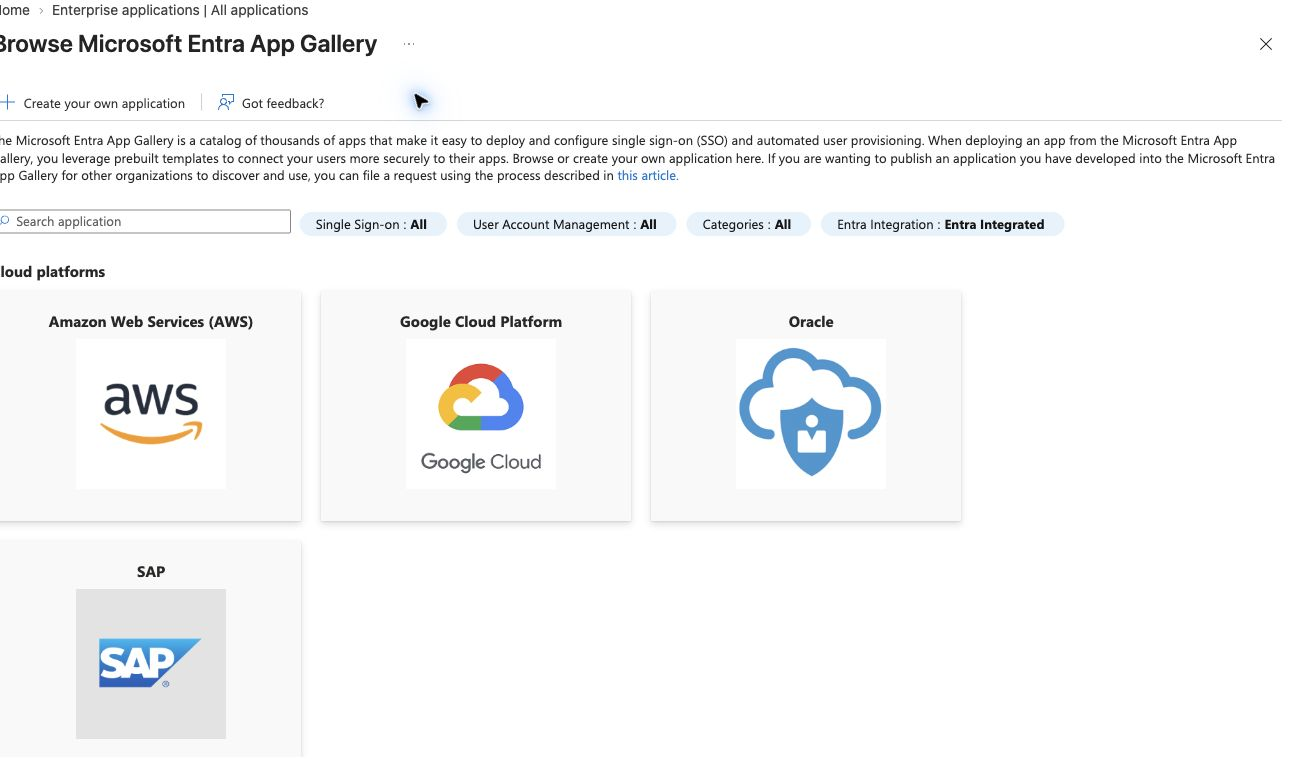Open the 'this article' link
The image size is (1302, 759).
coord(648,176)
